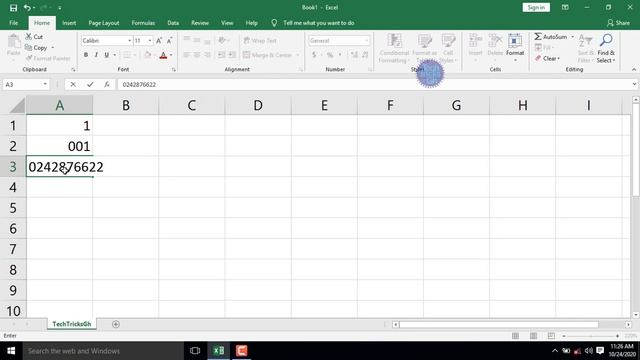
Task: Open the font size 11 dropdown
Action: (150, 40)
